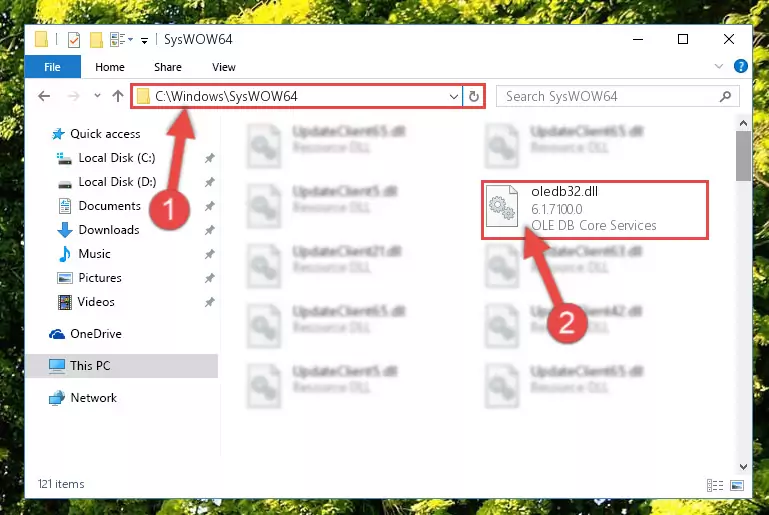This screenshot has width=769, height=515.
Task: Go forward with the Forward arrow
Action: (x=74, y=96)
